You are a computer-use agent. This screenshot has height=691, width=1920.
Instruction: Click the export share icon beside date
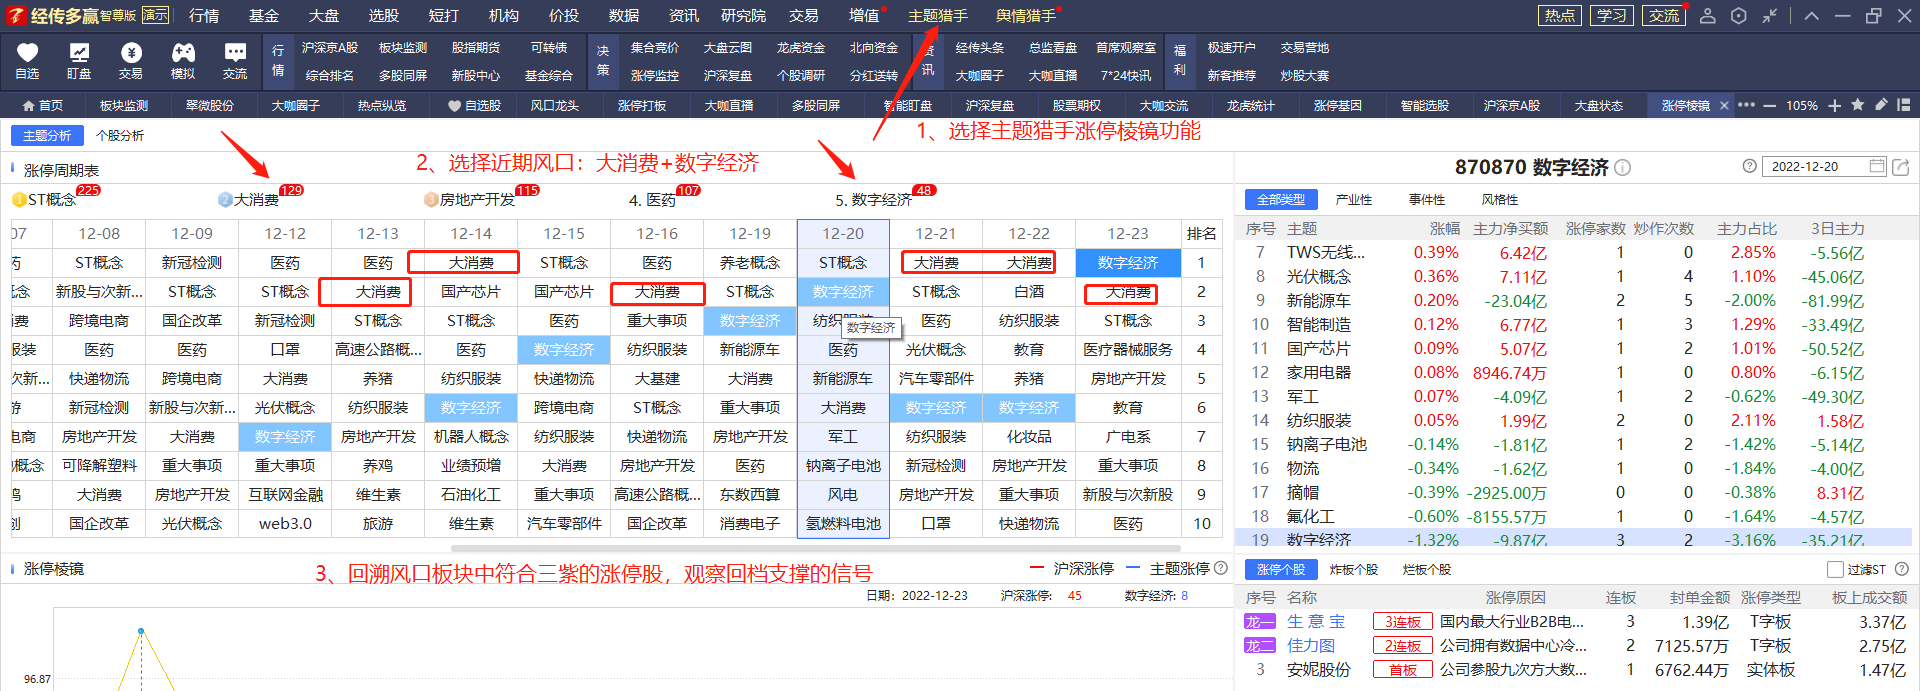pos(1901,167)
